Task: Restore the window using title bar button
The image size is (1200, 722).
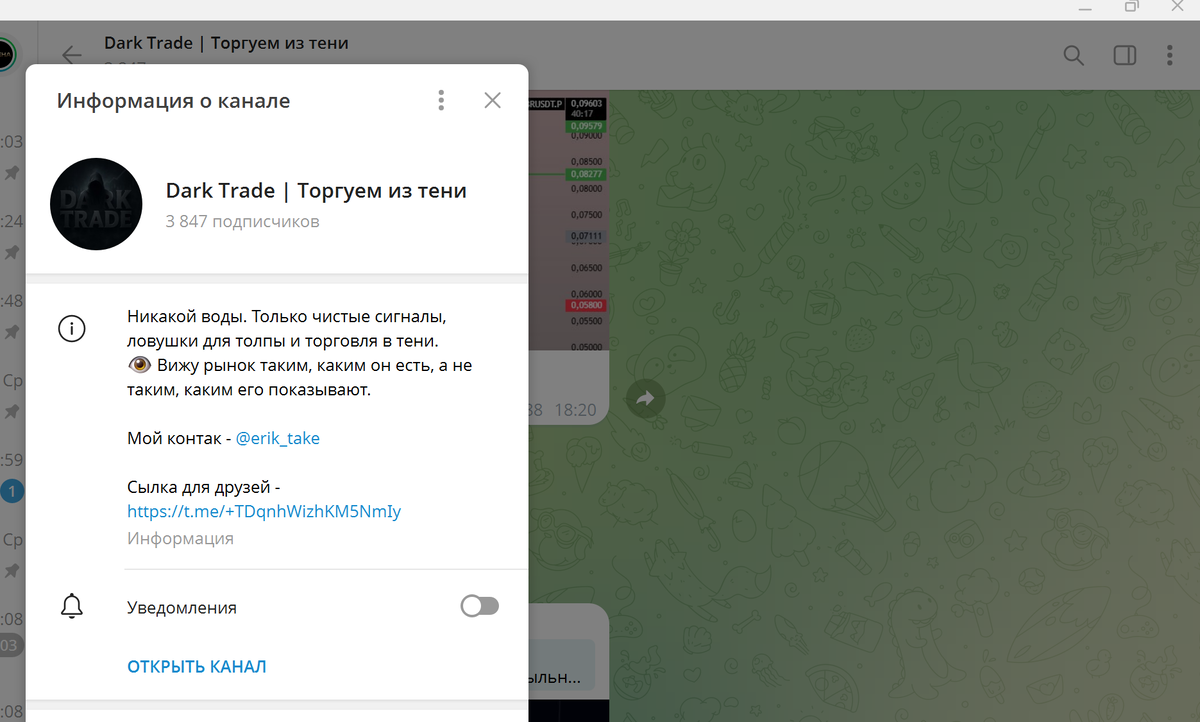Action: pos(1131,7)
